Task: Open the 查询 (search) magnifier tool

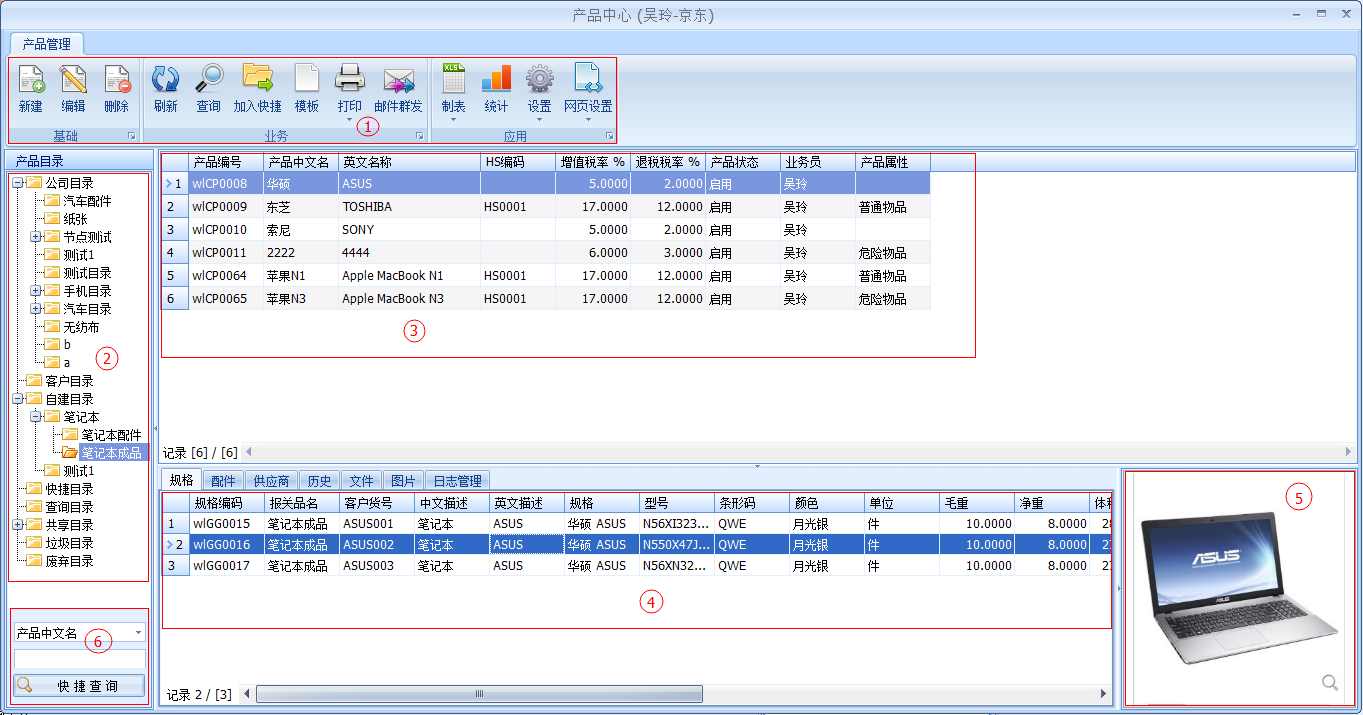Action: pyautogui.click(x=209, y=79)
